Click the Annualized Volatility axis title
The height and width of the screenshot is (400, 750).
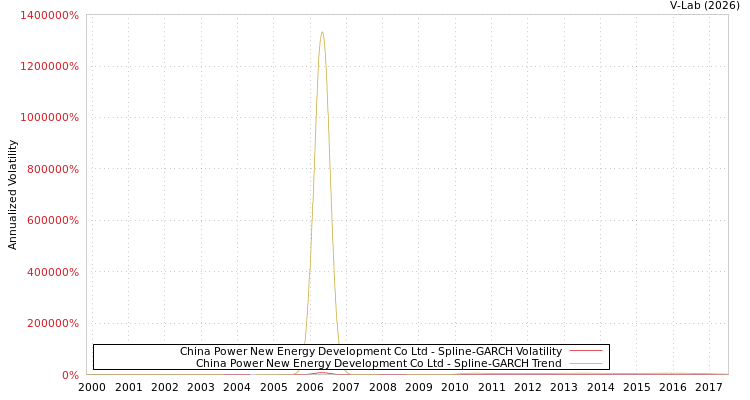12,195
